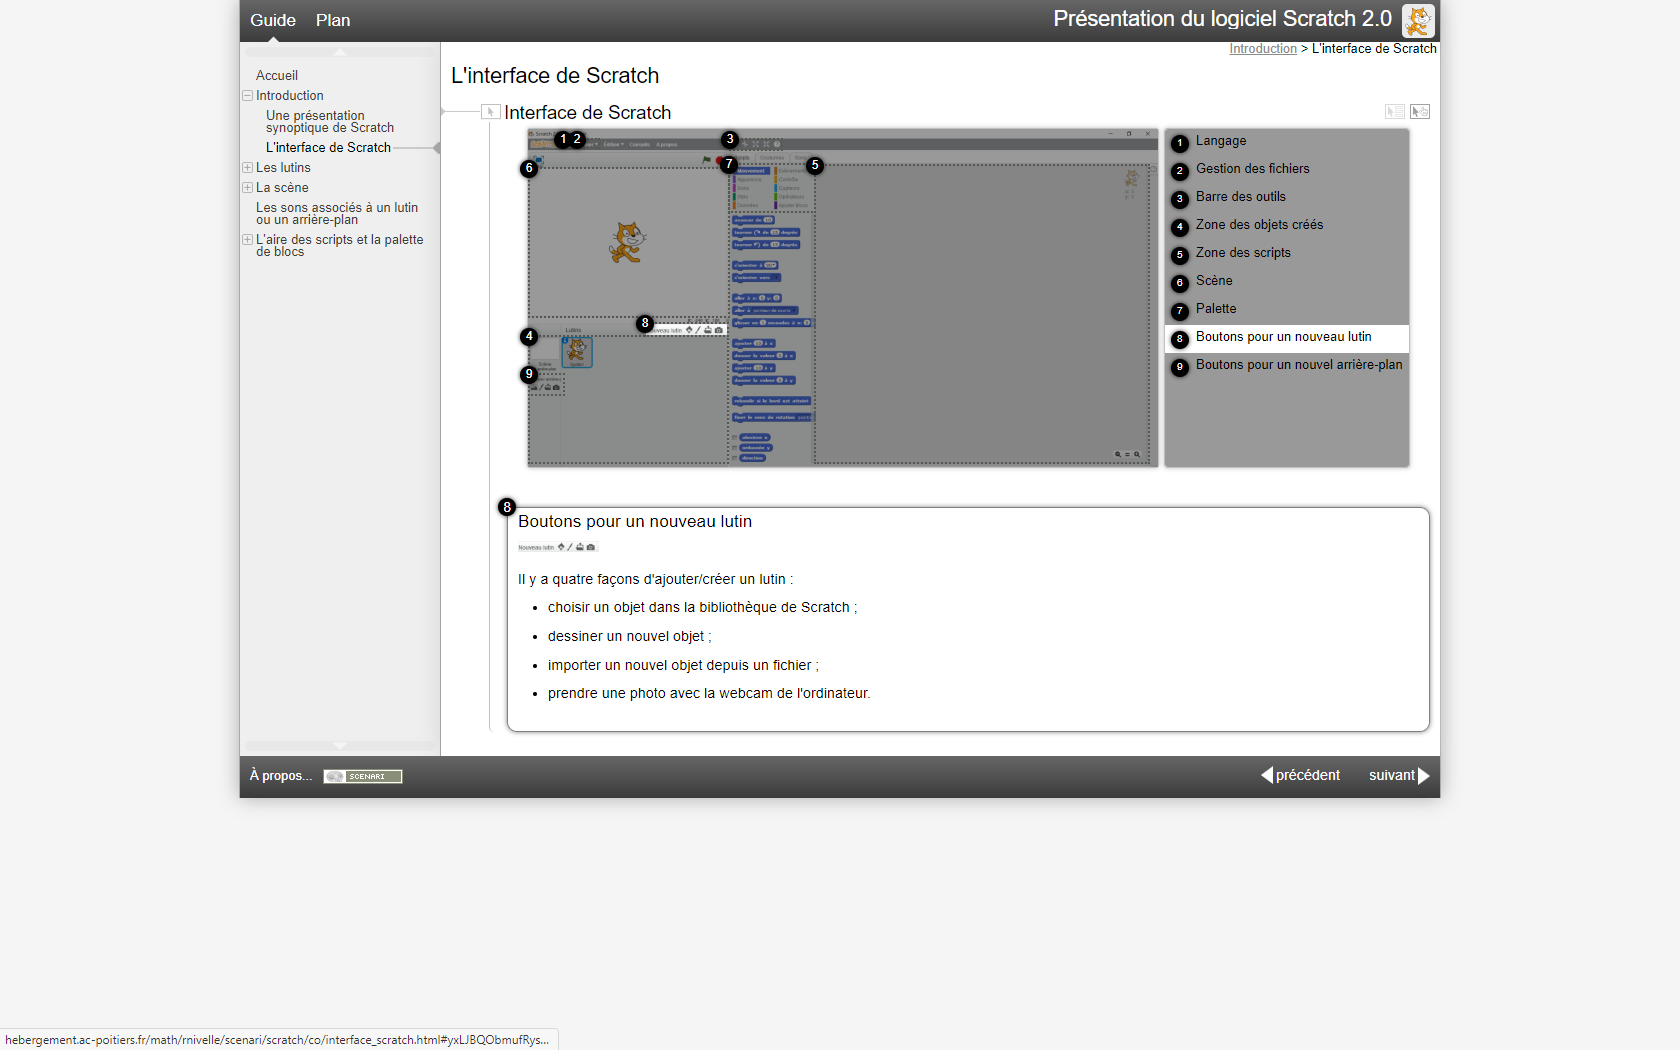Screen dimensions: 1680x1050
Task: Select Zone des scripts in the legend
Action: pos(1243,253)
